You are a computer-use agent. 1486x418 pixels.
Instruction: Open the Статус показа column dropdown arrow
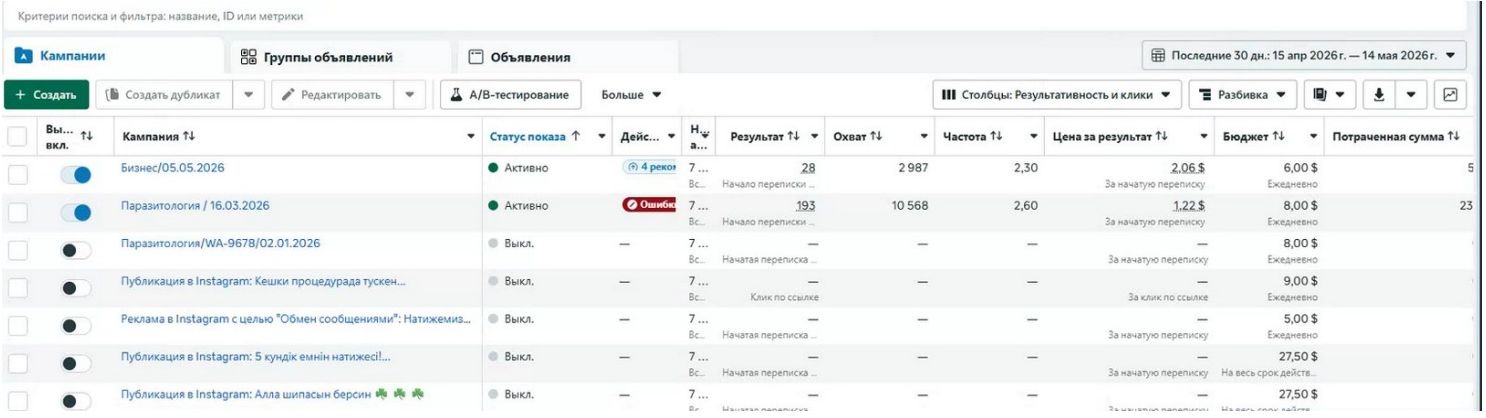tap(603, 137)
